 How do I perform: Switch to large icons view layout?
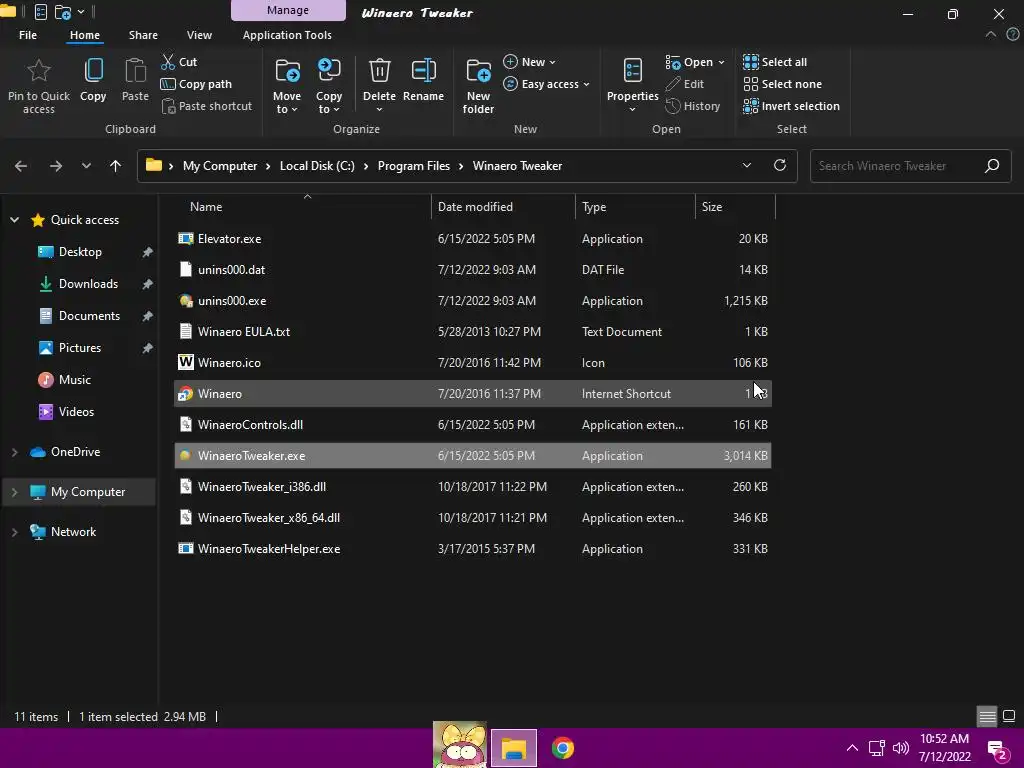pyautogui.click(x=1009, y=716)
